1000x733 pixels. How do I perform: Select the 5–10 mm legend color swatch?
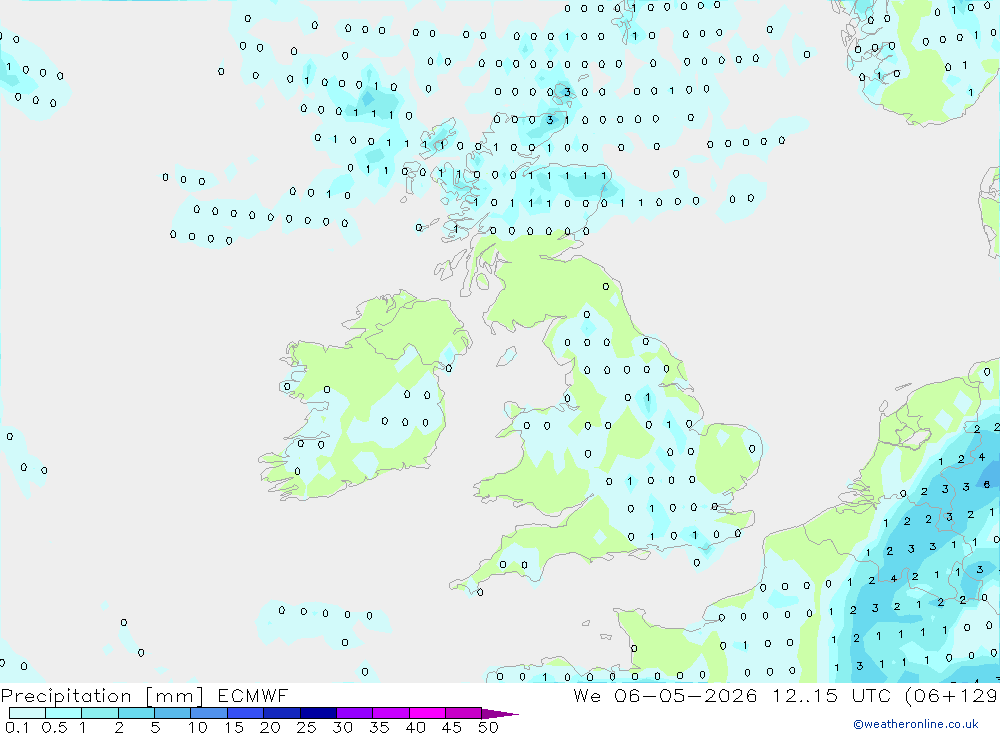(173, 713)
